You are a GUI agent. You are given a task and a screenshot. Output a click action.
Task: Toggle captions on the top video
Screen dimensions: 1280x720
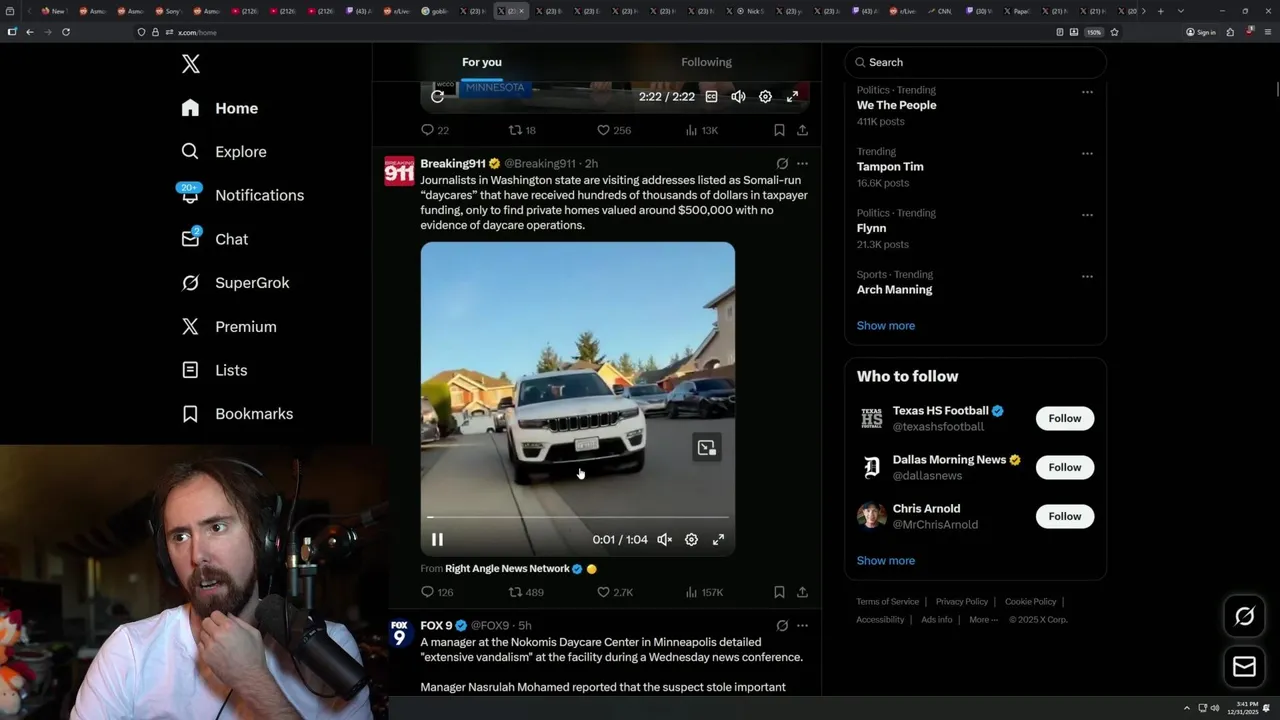click(711, 96)
